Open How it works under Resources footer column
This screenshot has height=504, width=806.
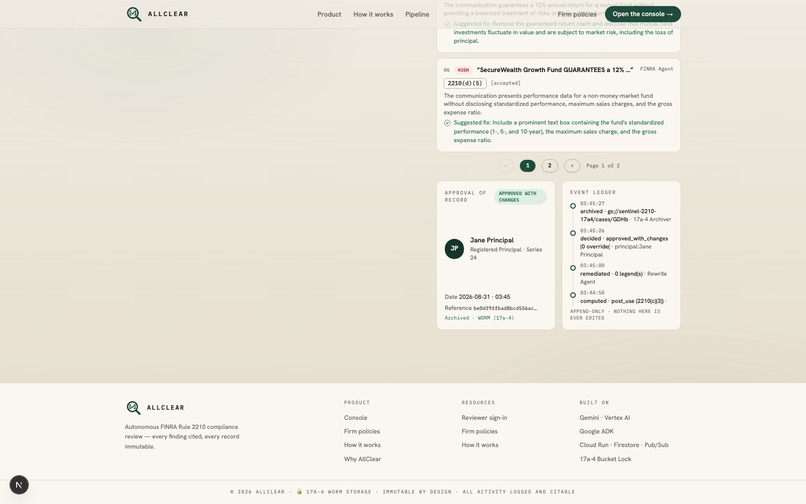point(480,445)
